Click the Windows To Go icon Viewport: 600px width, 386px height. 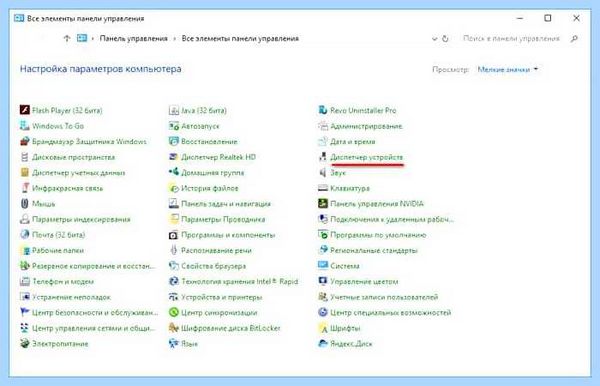pos(24,126)
